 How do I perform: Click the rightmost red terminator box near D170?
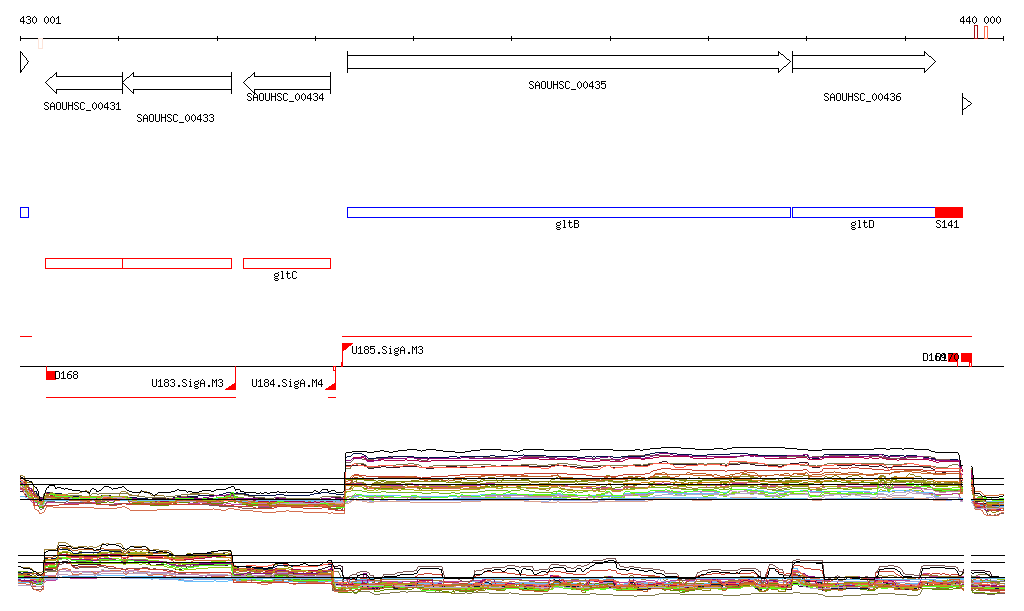(x=967, y=358)
